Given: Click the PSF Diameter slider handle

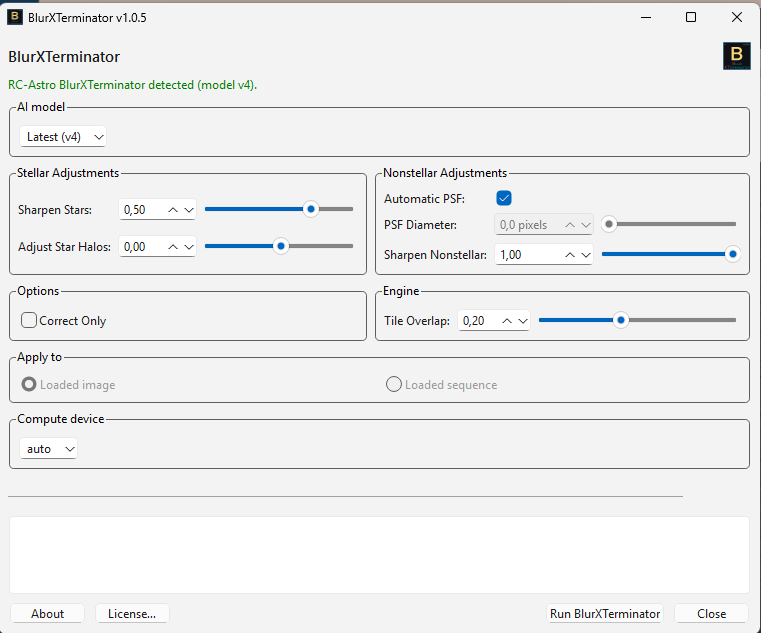Looking at the screenshot, I should (609, 224).
